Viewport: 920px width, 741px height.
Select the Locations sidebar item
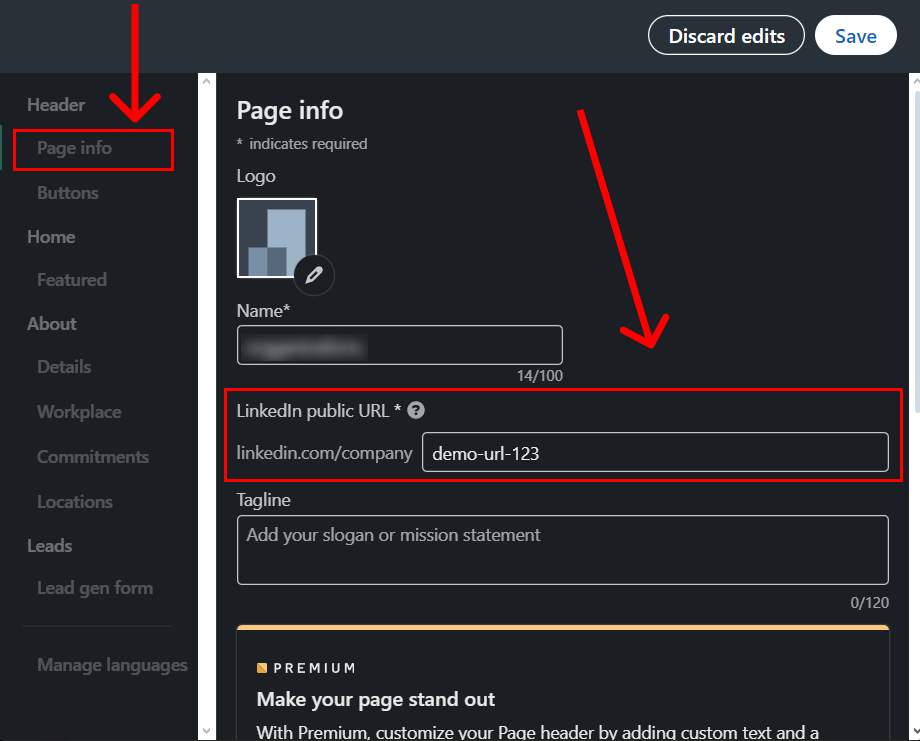tap(75, 502)
